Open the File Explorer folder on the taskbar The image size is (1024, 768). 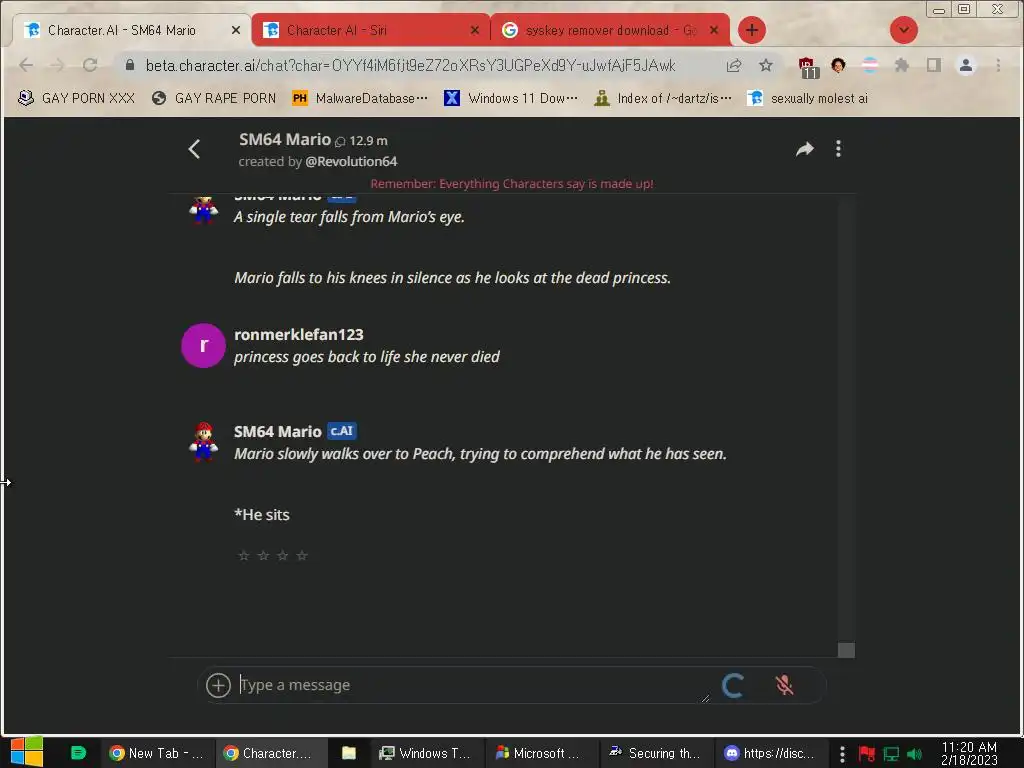349,753
